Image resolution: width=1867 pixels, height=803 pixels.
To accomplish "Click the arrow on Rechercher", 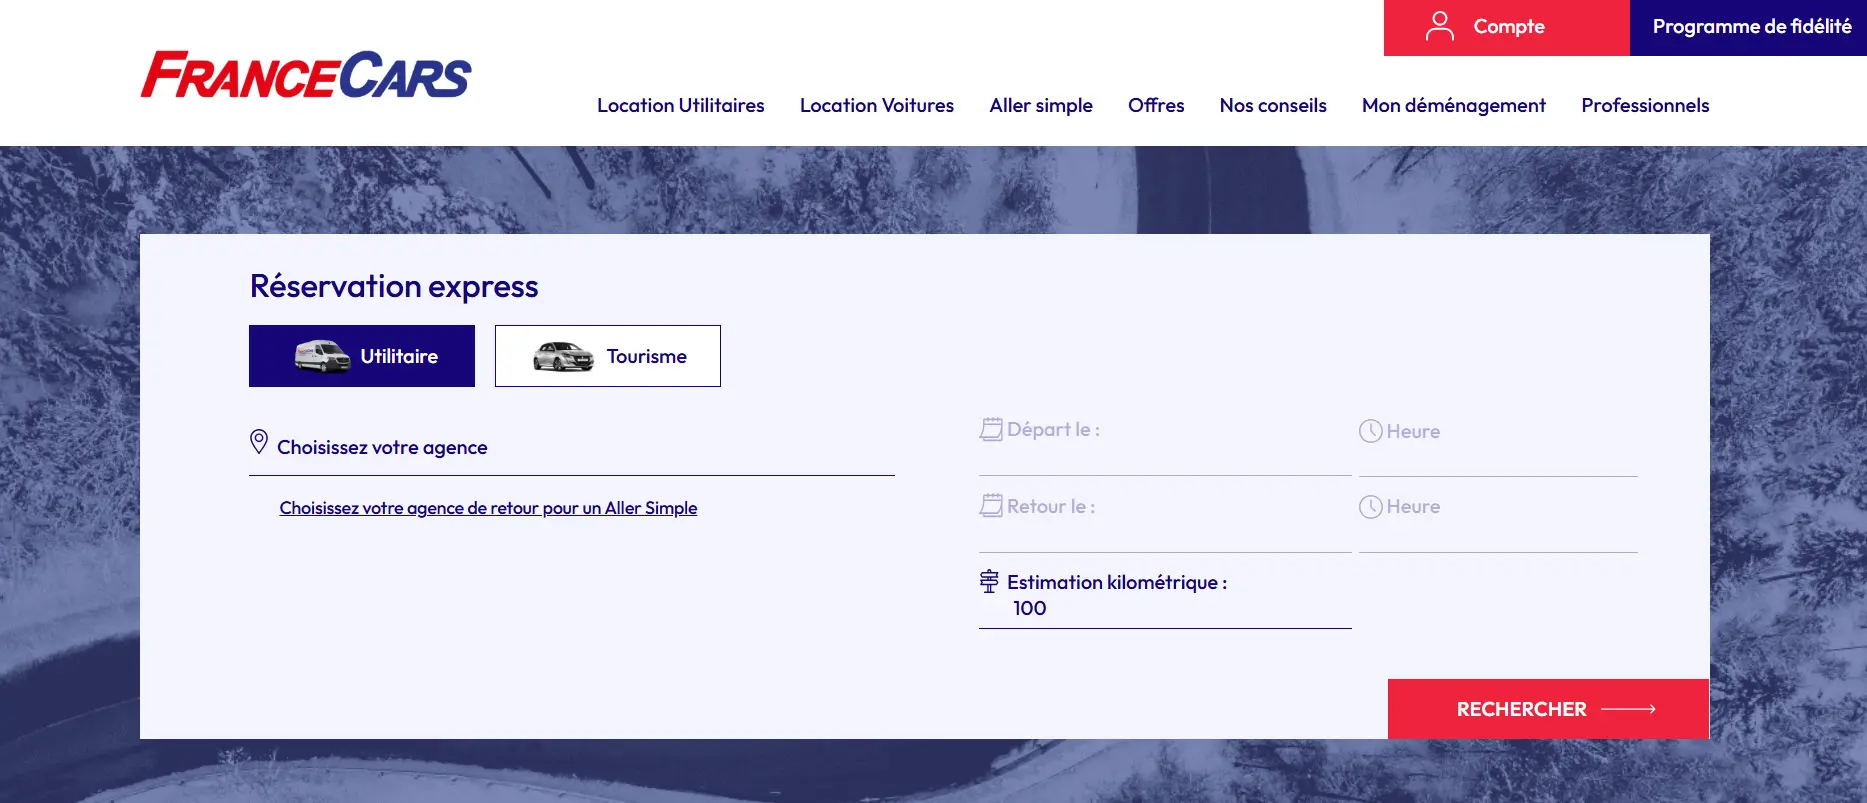I will (x=1628, y=709).
